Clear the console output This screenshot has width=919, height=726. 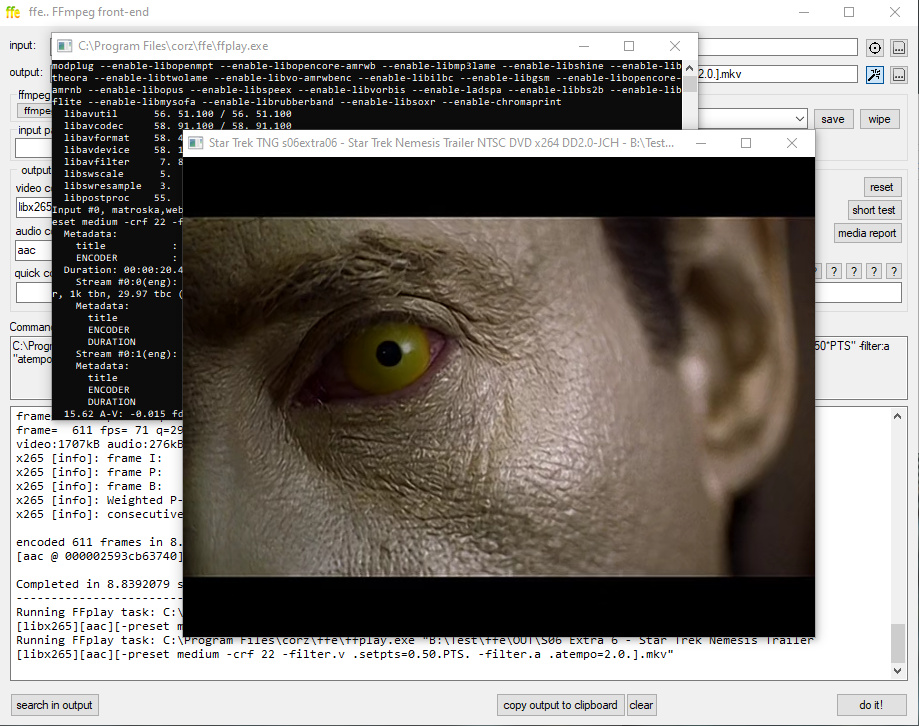pyautogui.click(x=641, y=705)
